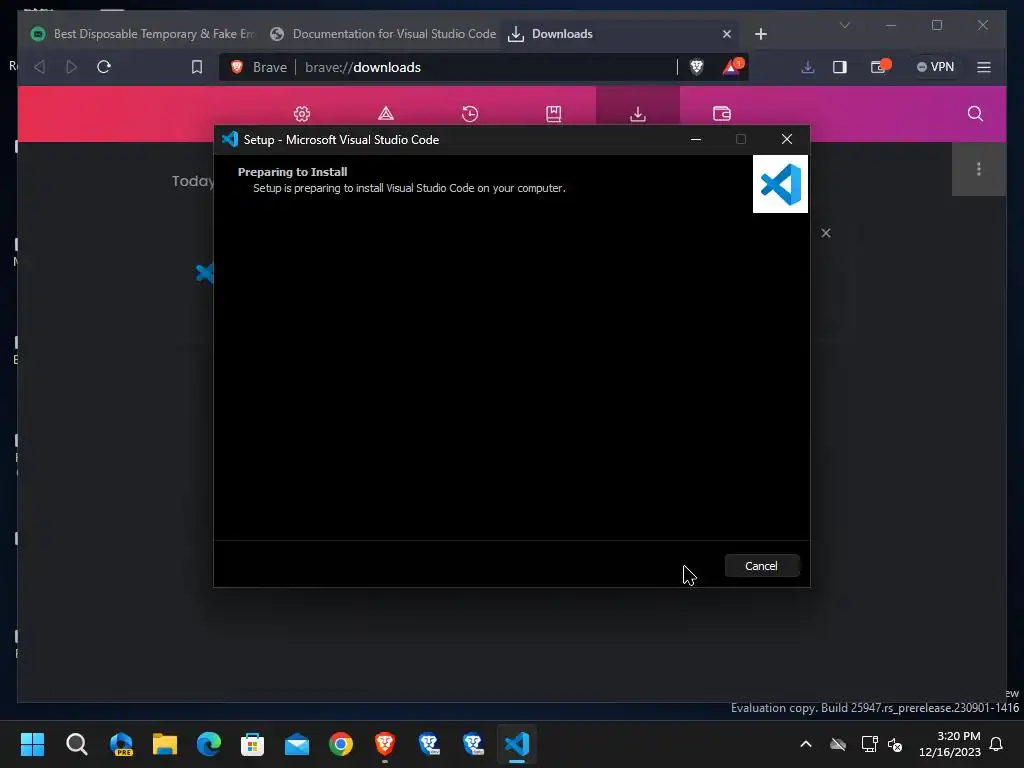
Task: Go back in Brave browser
Action: [39, 67]
